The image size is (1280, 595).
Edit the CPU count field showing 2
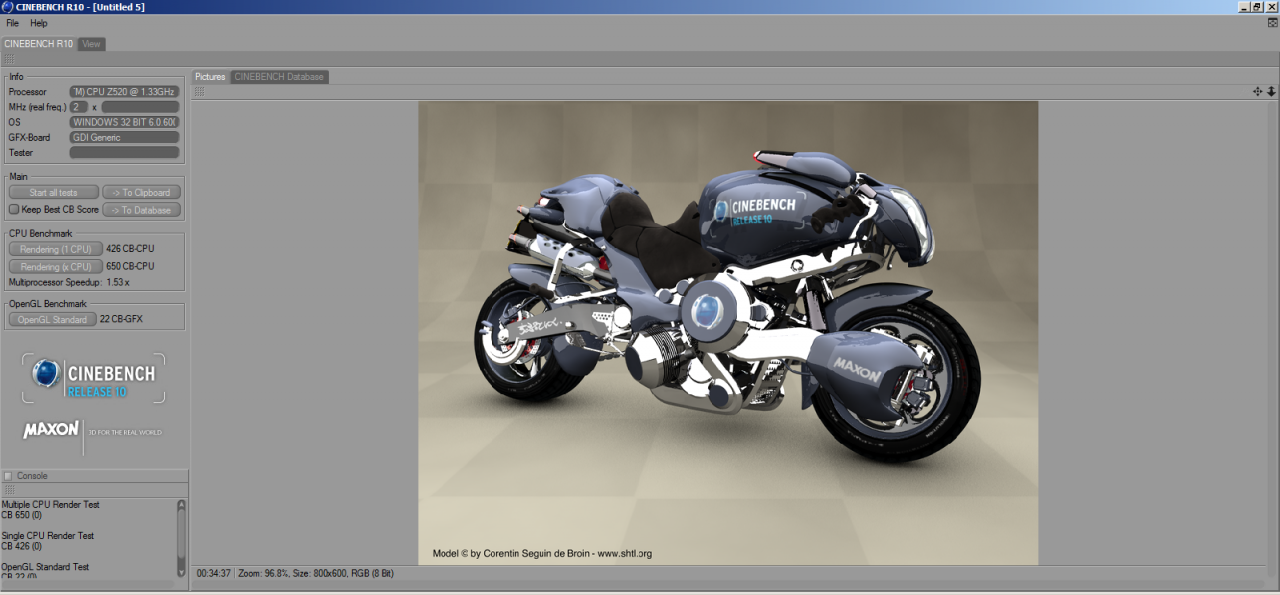coord(79,107)
